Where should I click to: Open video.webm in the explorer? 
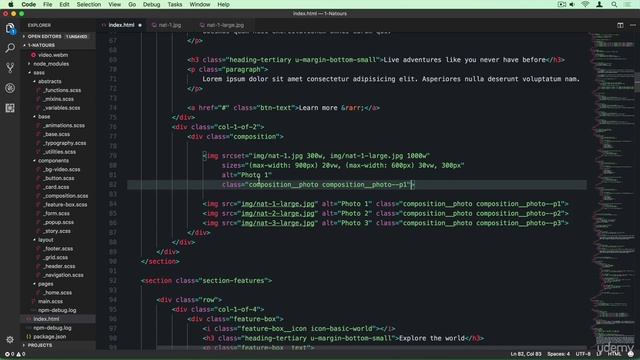(x=53, y=55)
